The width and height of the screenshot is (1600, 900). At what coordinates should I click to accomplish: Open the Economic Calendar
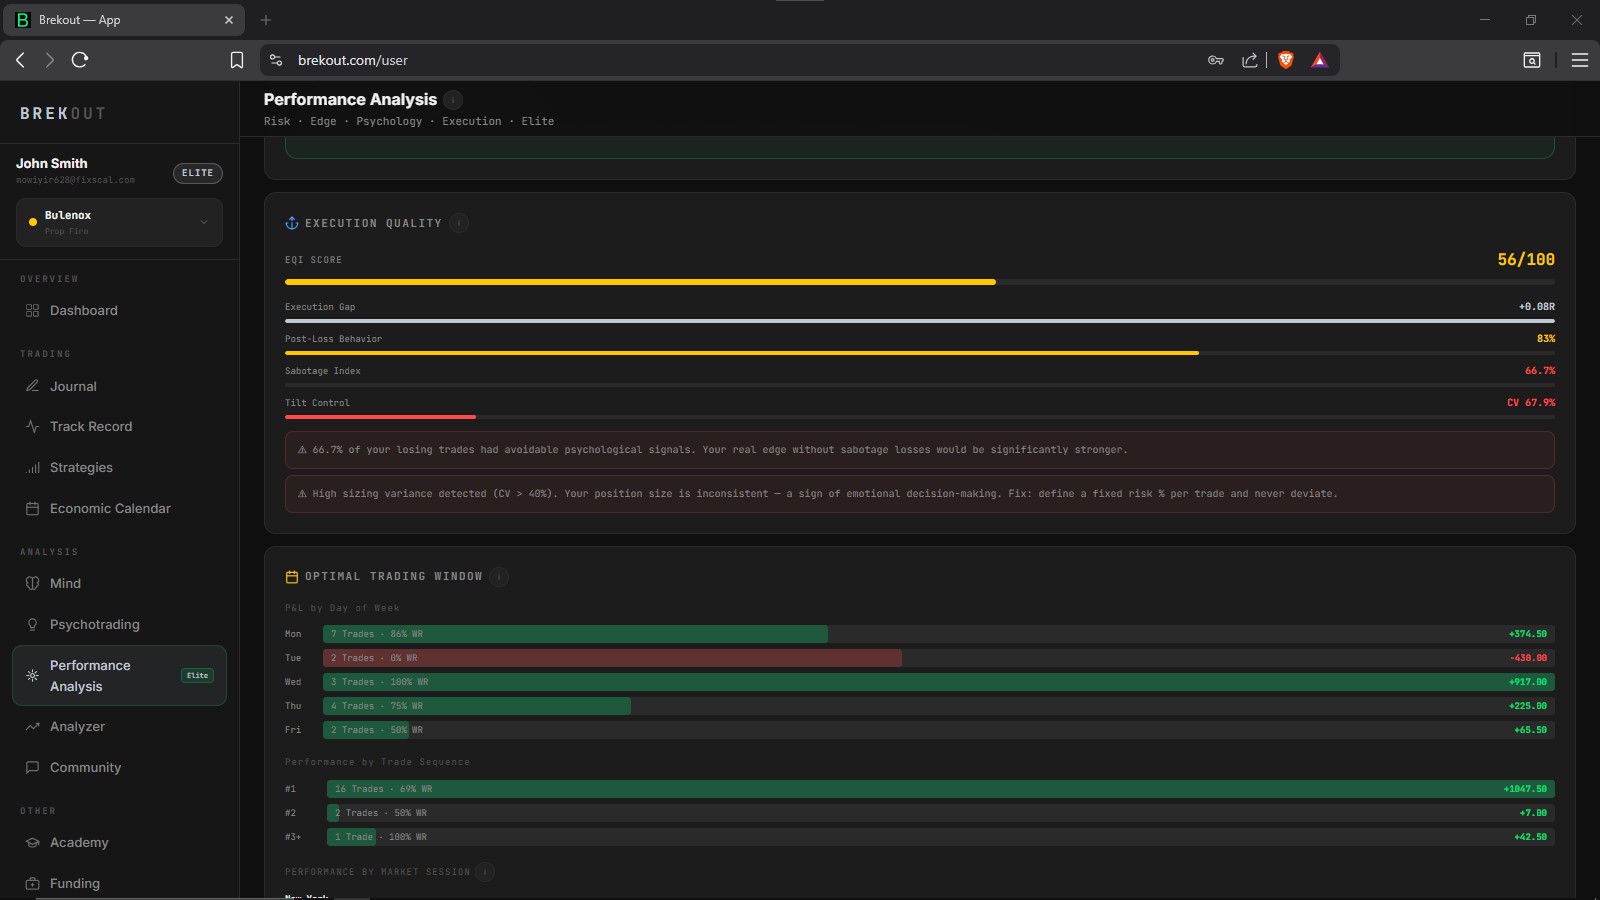(110, 509)
